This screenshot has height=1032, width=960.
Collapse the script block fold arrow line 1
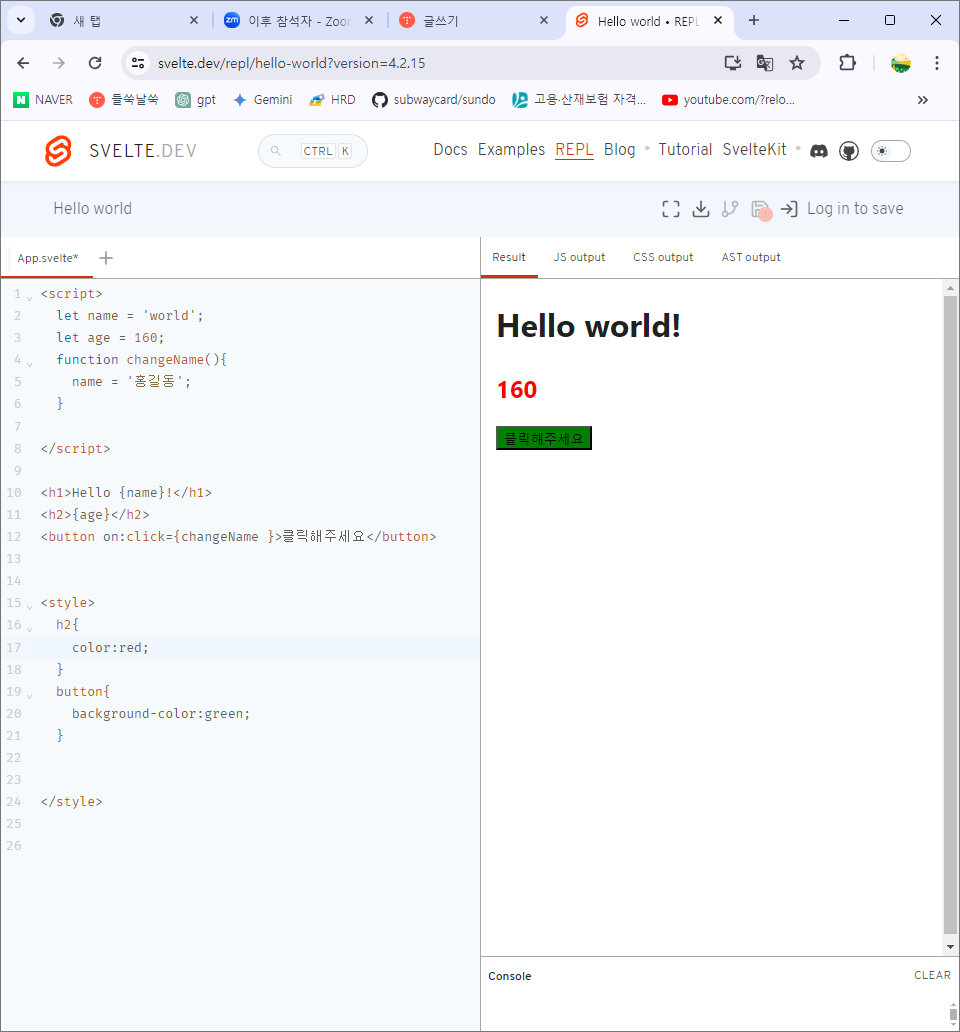pyautogui.click(x=30, y=297)
